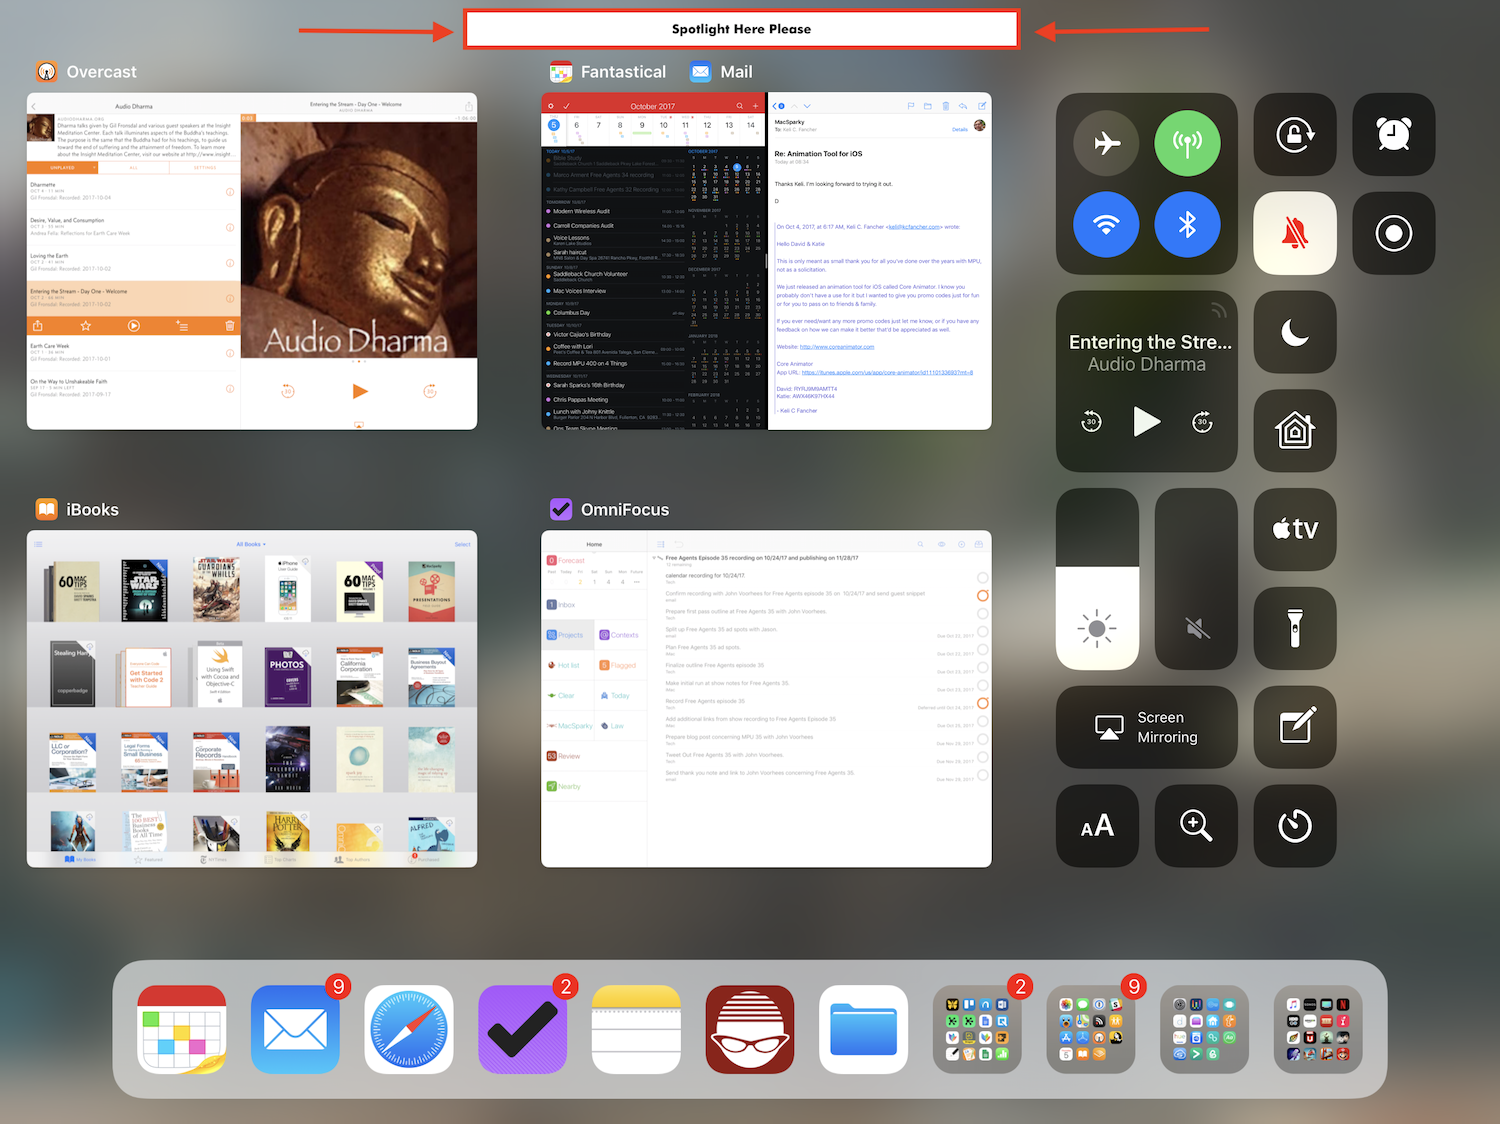Open the Notes app from the dock
This screenshot has height=1124, width=1500.
point(636,1029)
